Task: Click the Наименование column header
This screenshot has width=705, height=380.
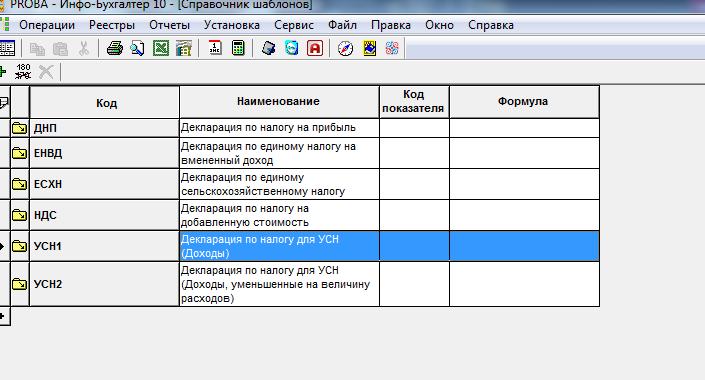Action: pos(279,103)
